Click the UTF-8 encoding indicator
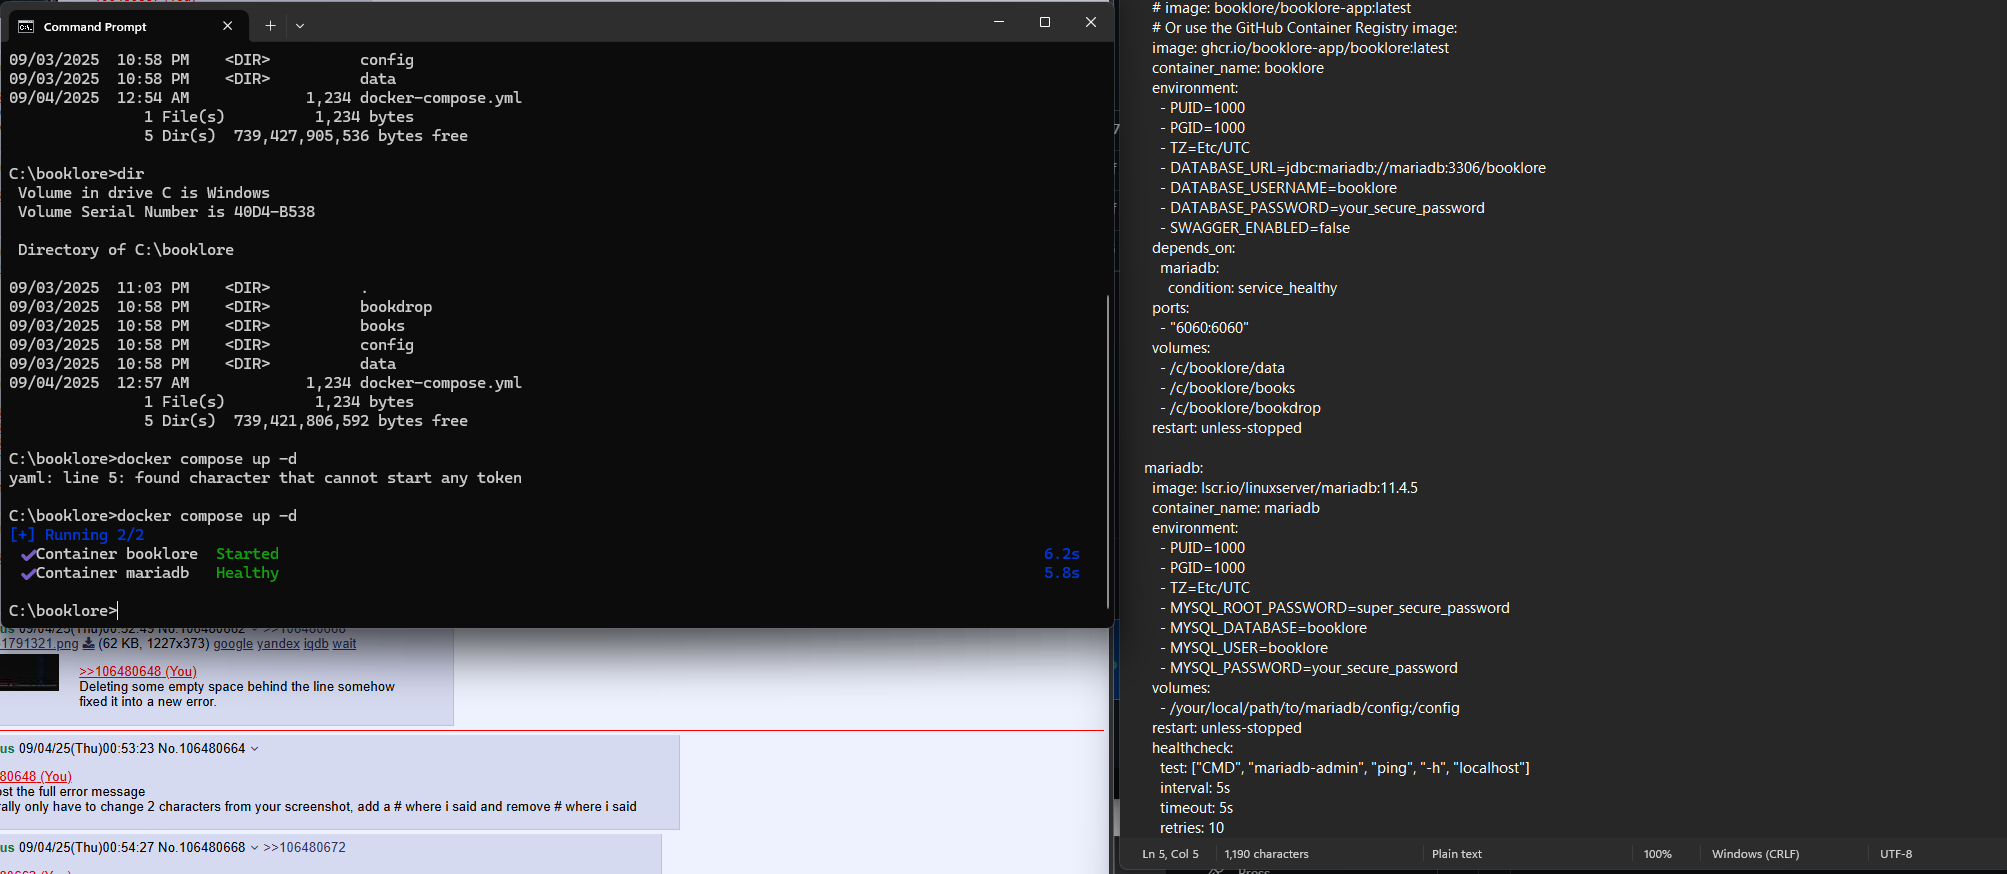 tap(1896, 854)
